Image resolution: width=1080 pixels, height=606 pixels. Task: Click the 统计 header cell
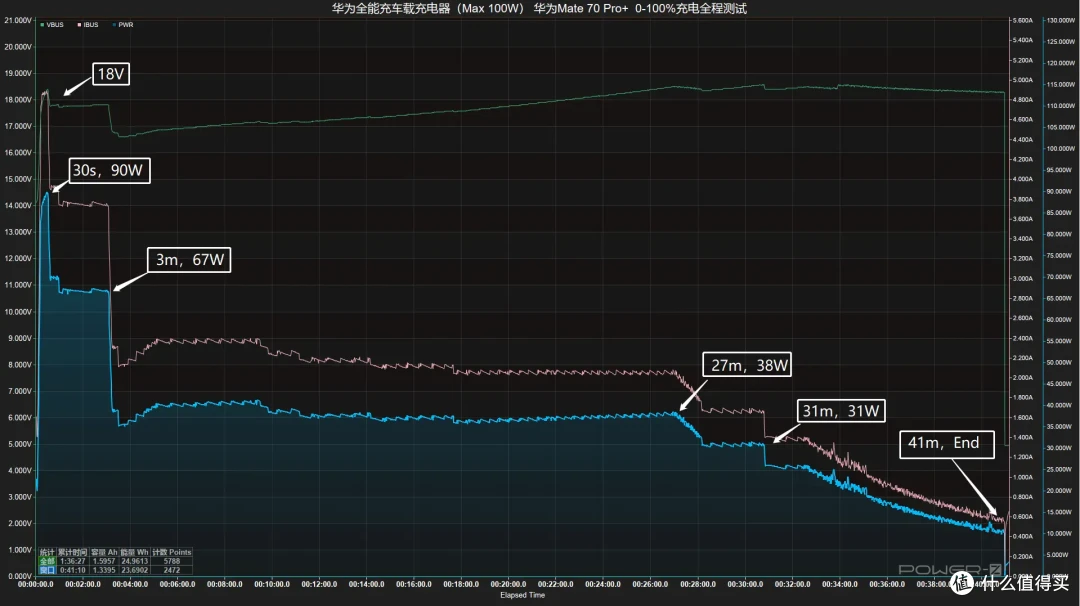tap(47, 552)
